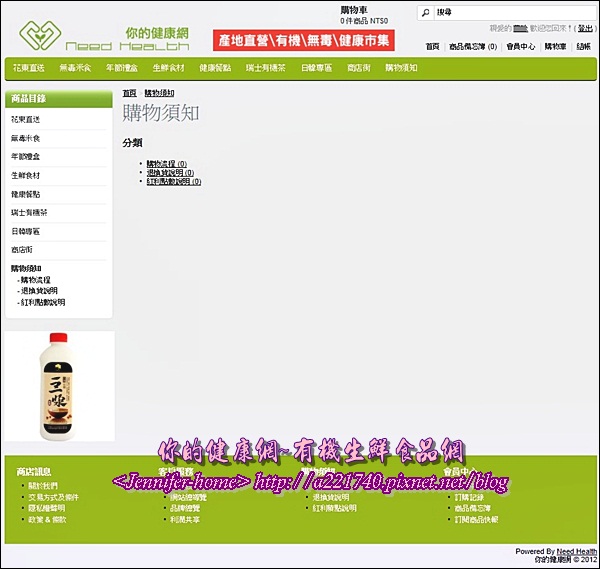Open 購物車 in top-right links

(x=555, y=47)
